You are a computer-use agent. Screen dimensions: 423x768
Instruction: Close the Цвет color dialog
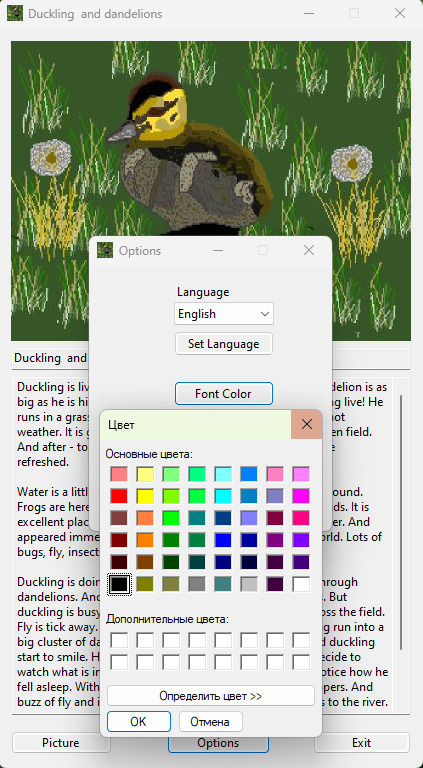pyautogui.click(x=306, y=424)
